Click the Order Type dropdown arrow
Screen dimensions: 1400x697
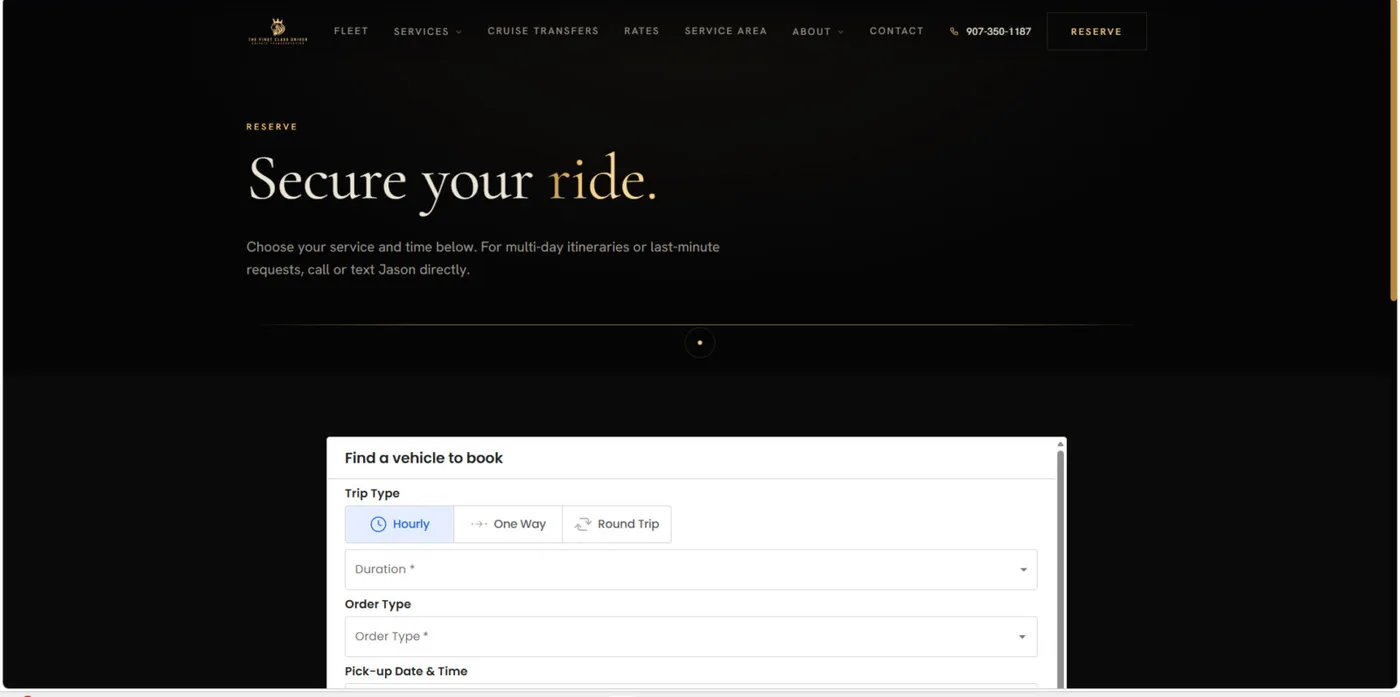(x=1022, y=637)
